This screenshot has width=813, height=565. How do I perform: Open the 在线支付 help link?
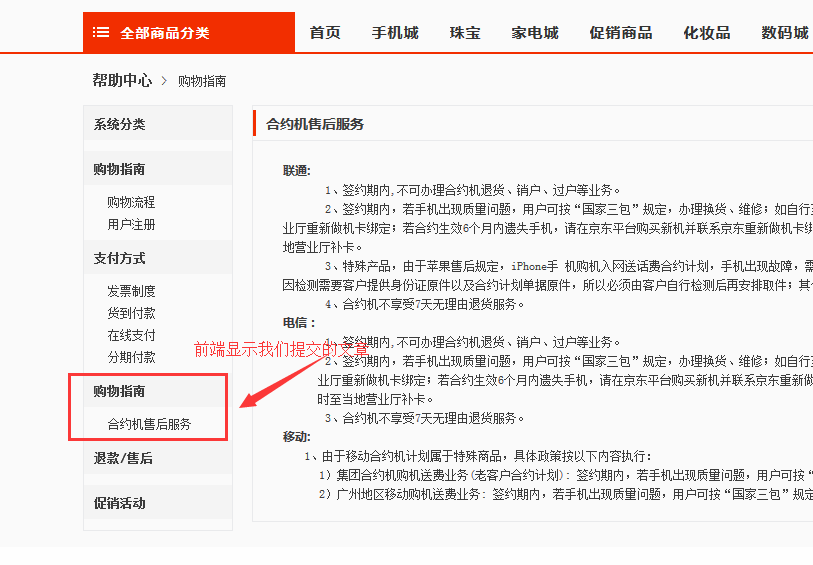pos(131,335)
